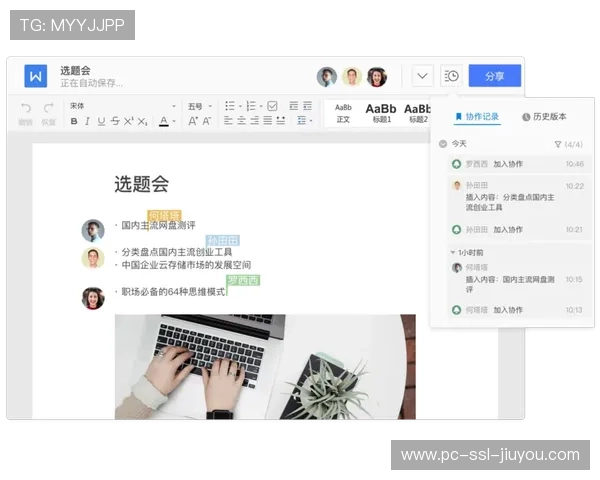
Task: Click the female avatar beside 职场必备 line
Action: [x=93, y=298]
